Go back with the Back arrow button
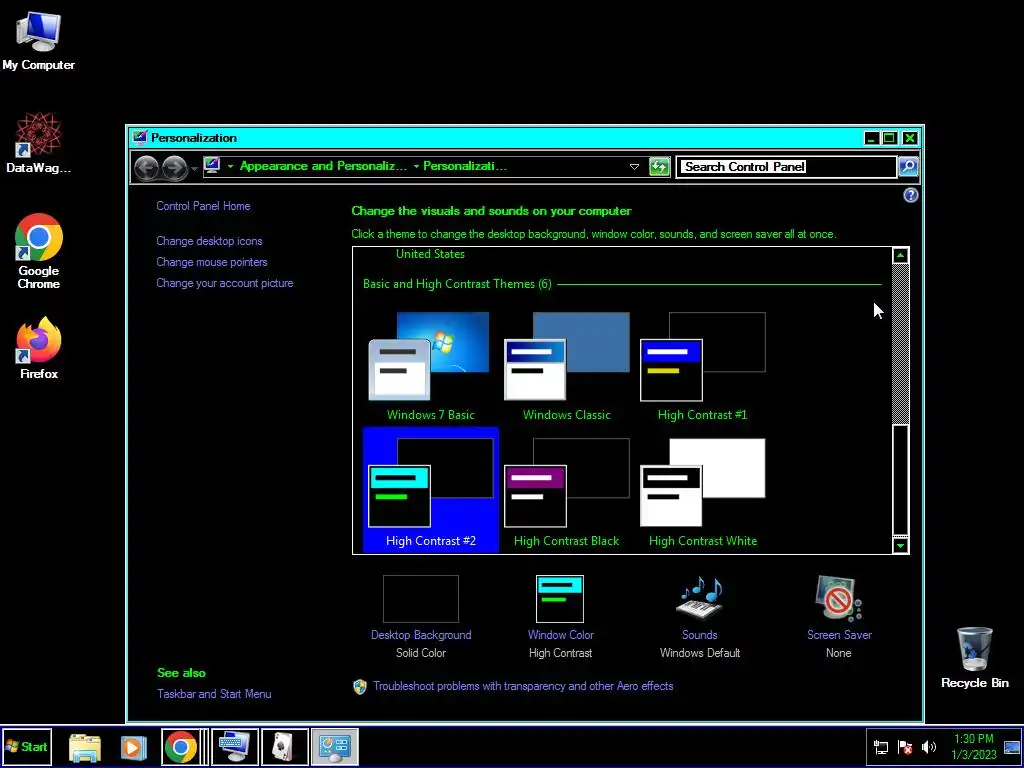Viewport: 1024px width, 768px height. click(x=146, y=168)
